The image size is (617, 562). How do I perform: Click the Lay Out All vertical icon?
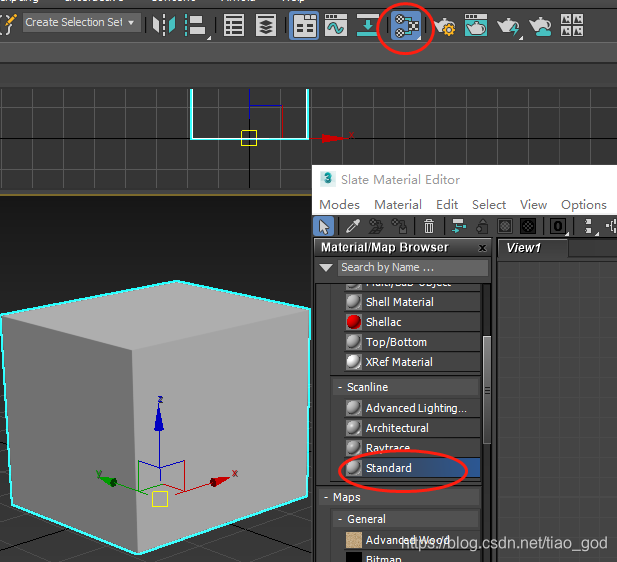point(589,227)
